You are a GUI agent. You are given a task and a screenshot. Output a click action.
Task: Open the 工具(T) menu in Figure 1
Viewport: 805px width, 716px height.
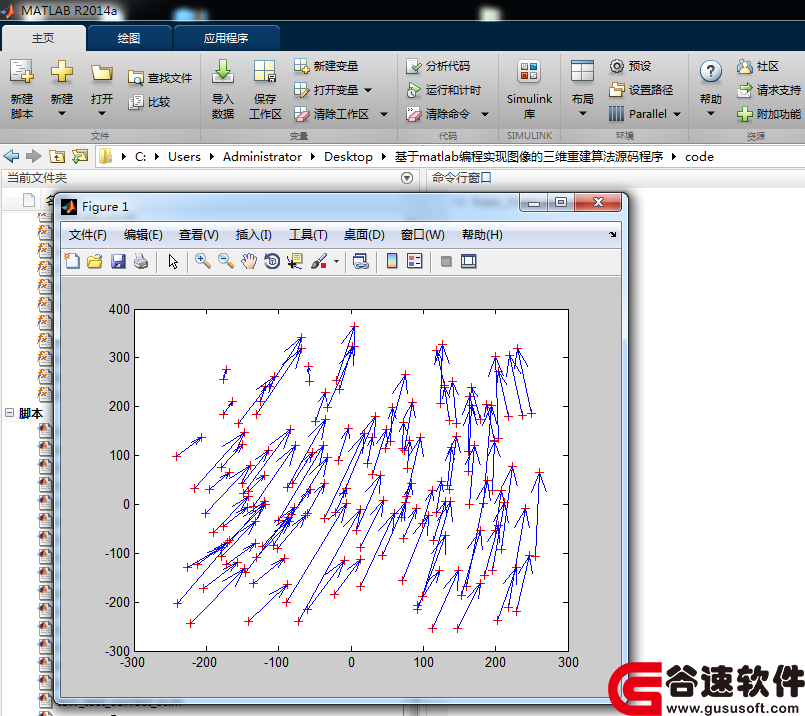tap(308, 235)
